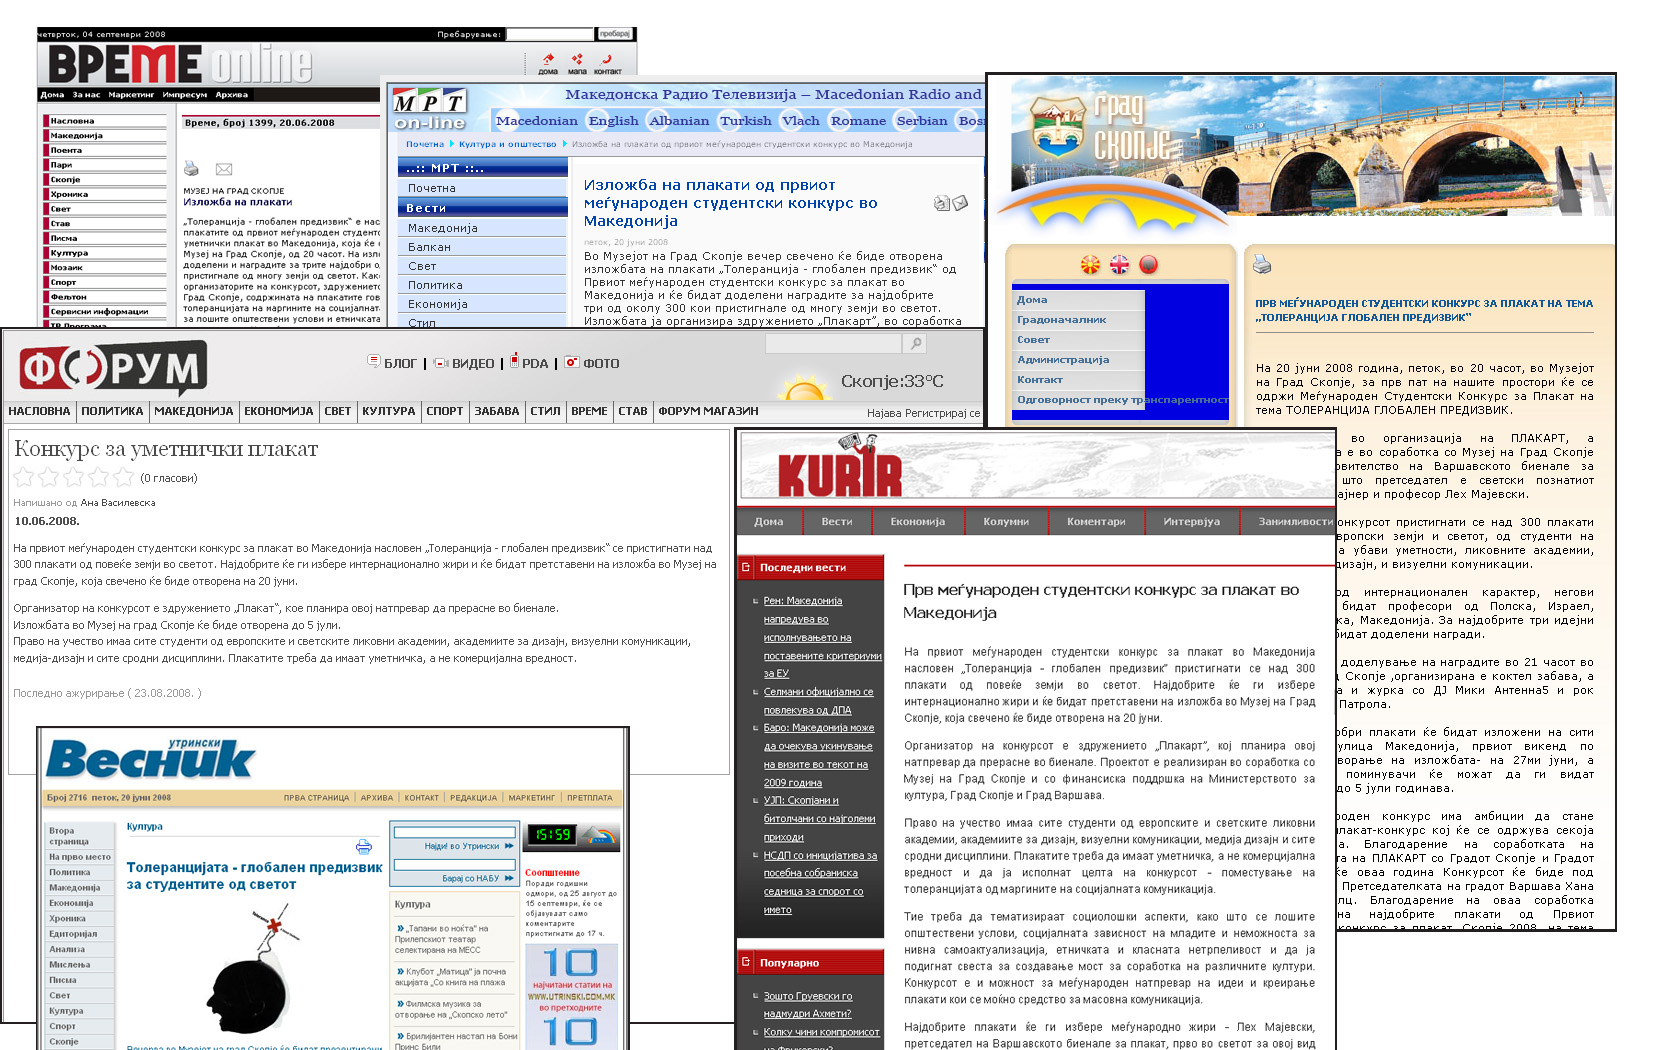This screenshot has height=1050, width=1680.
Task: Click the KURIR logo
Action: tap(838, 468)
